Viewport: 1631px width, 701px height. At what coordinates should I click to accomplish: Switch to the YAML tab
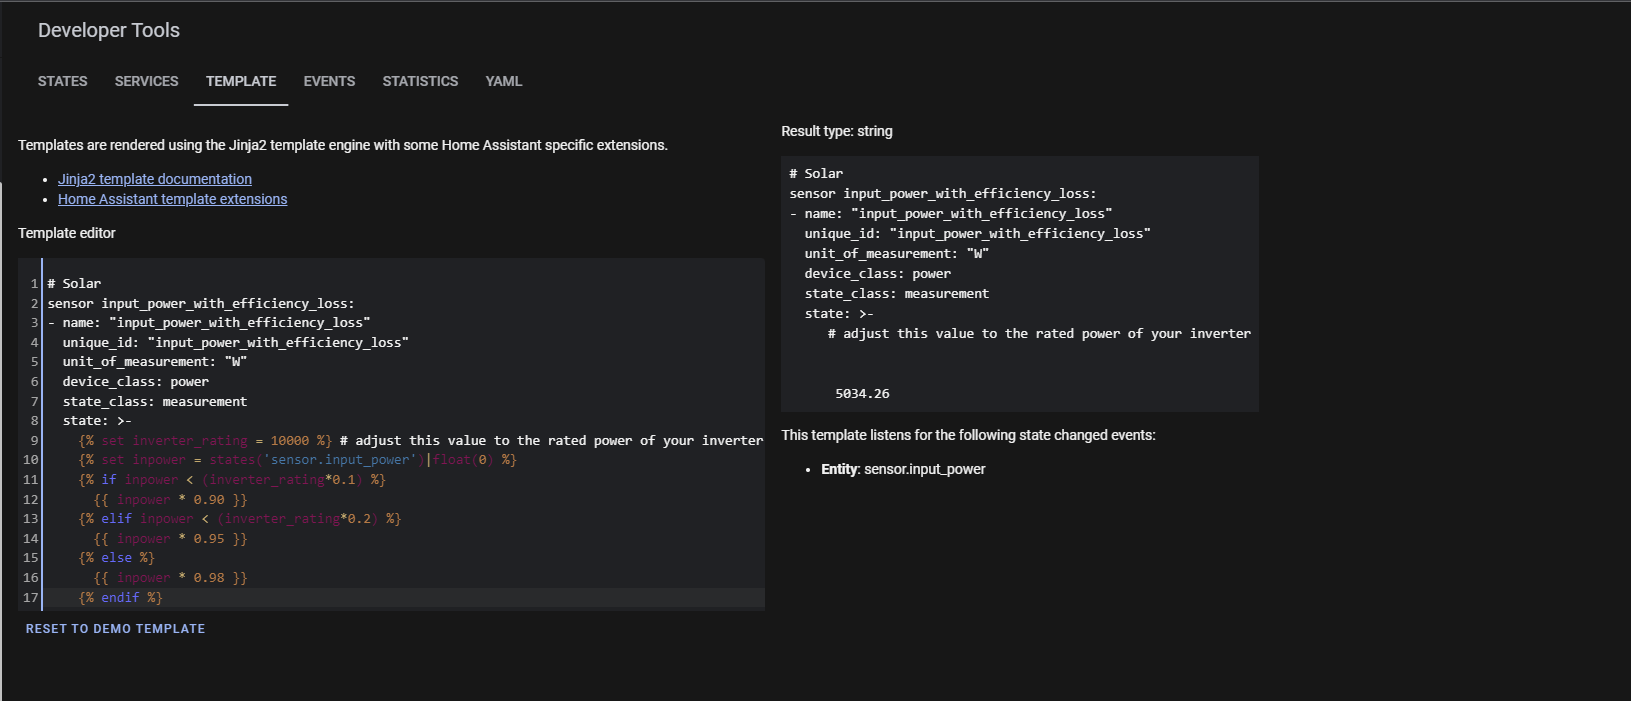504,81
